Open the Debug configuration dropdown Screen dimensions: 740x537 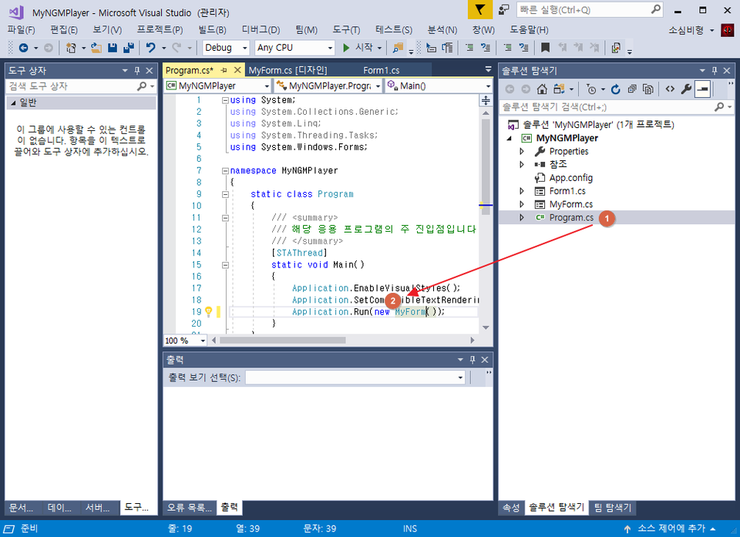(x=226, y=48)
